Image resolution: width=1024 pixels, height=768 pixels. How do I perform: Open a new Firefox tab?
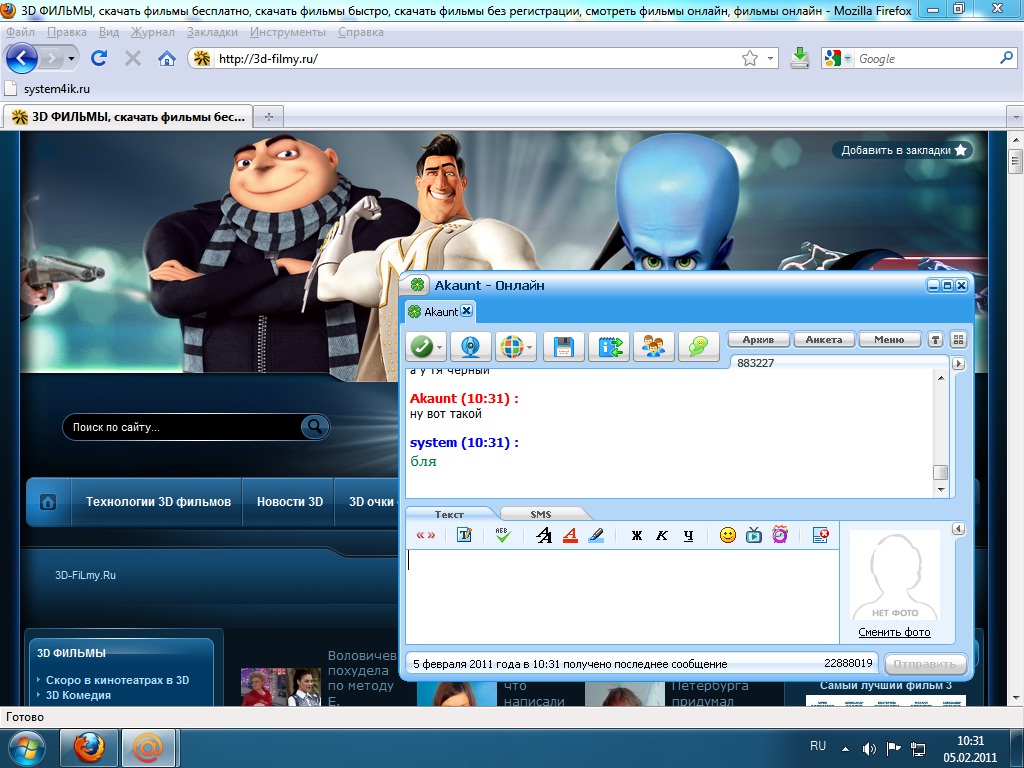tap(268, 117)
